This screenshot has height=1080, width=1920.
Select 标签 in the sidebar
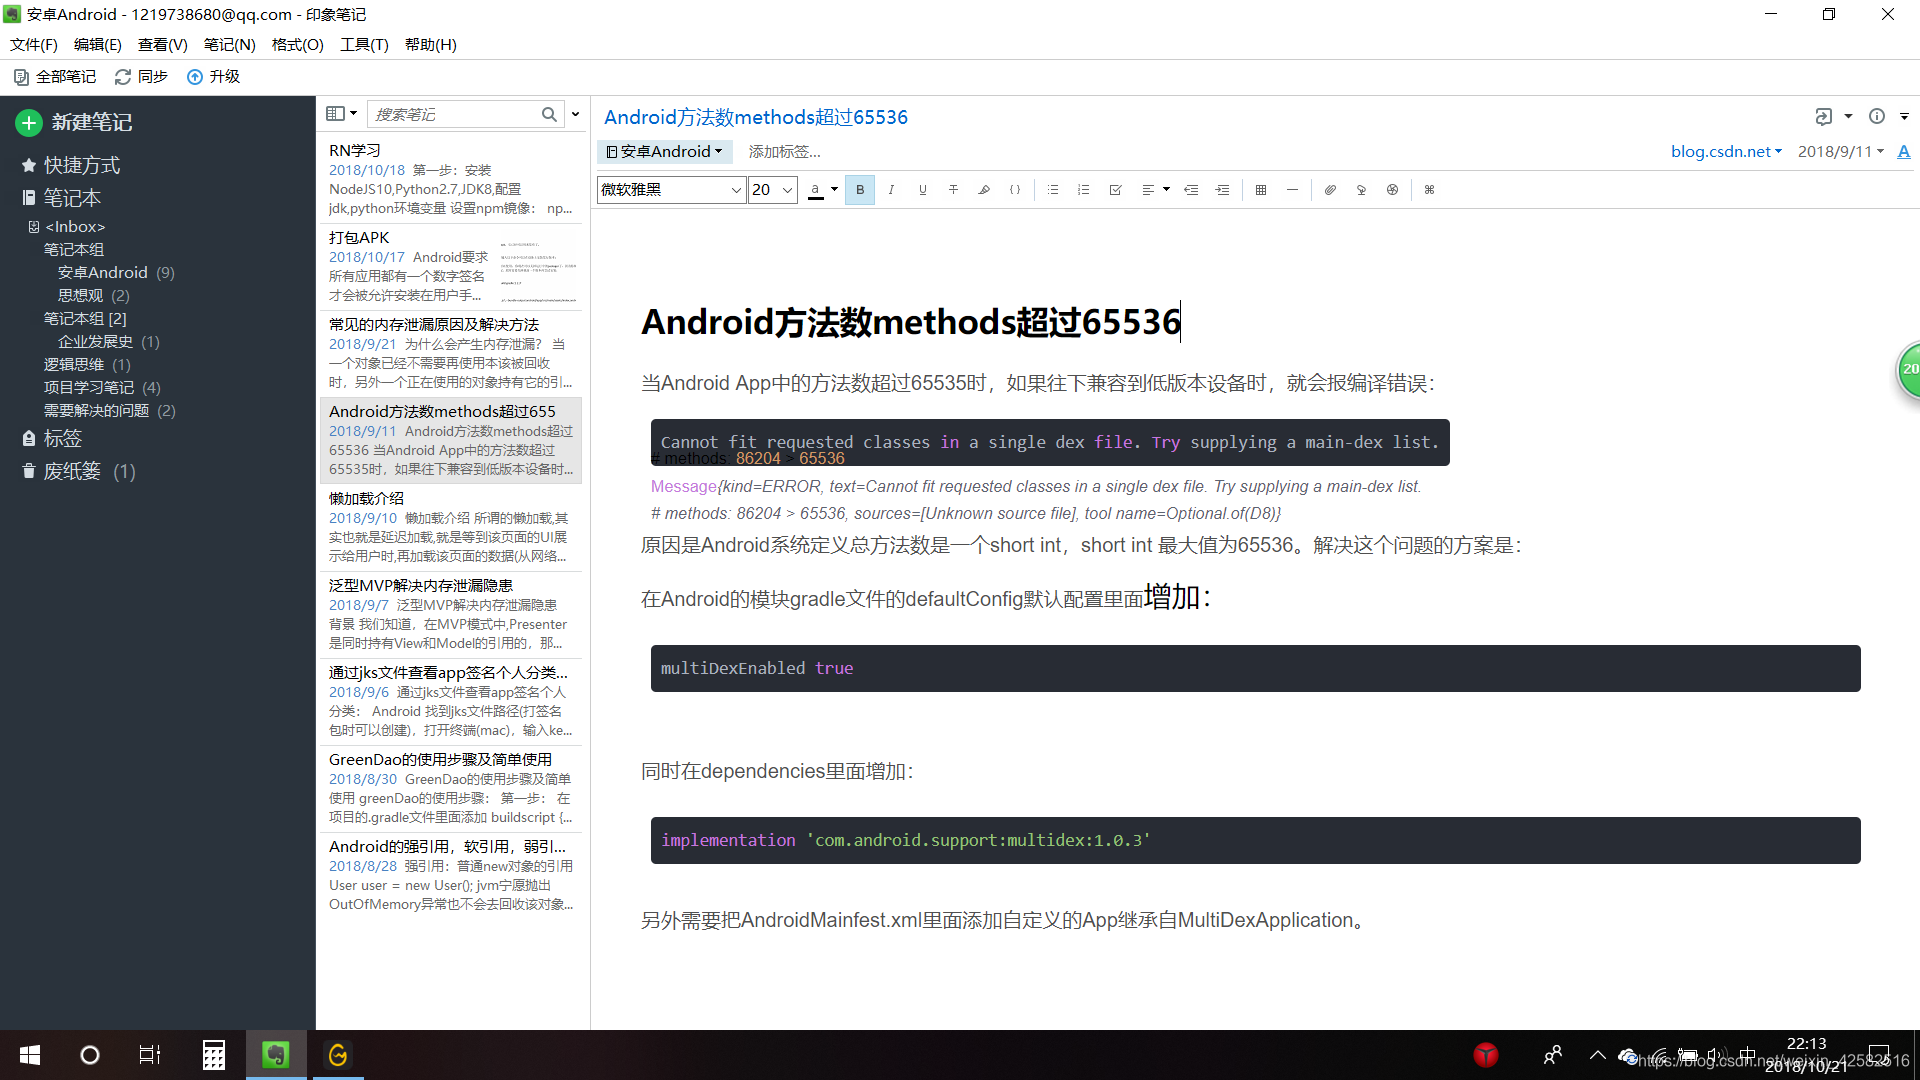(62, 438)
